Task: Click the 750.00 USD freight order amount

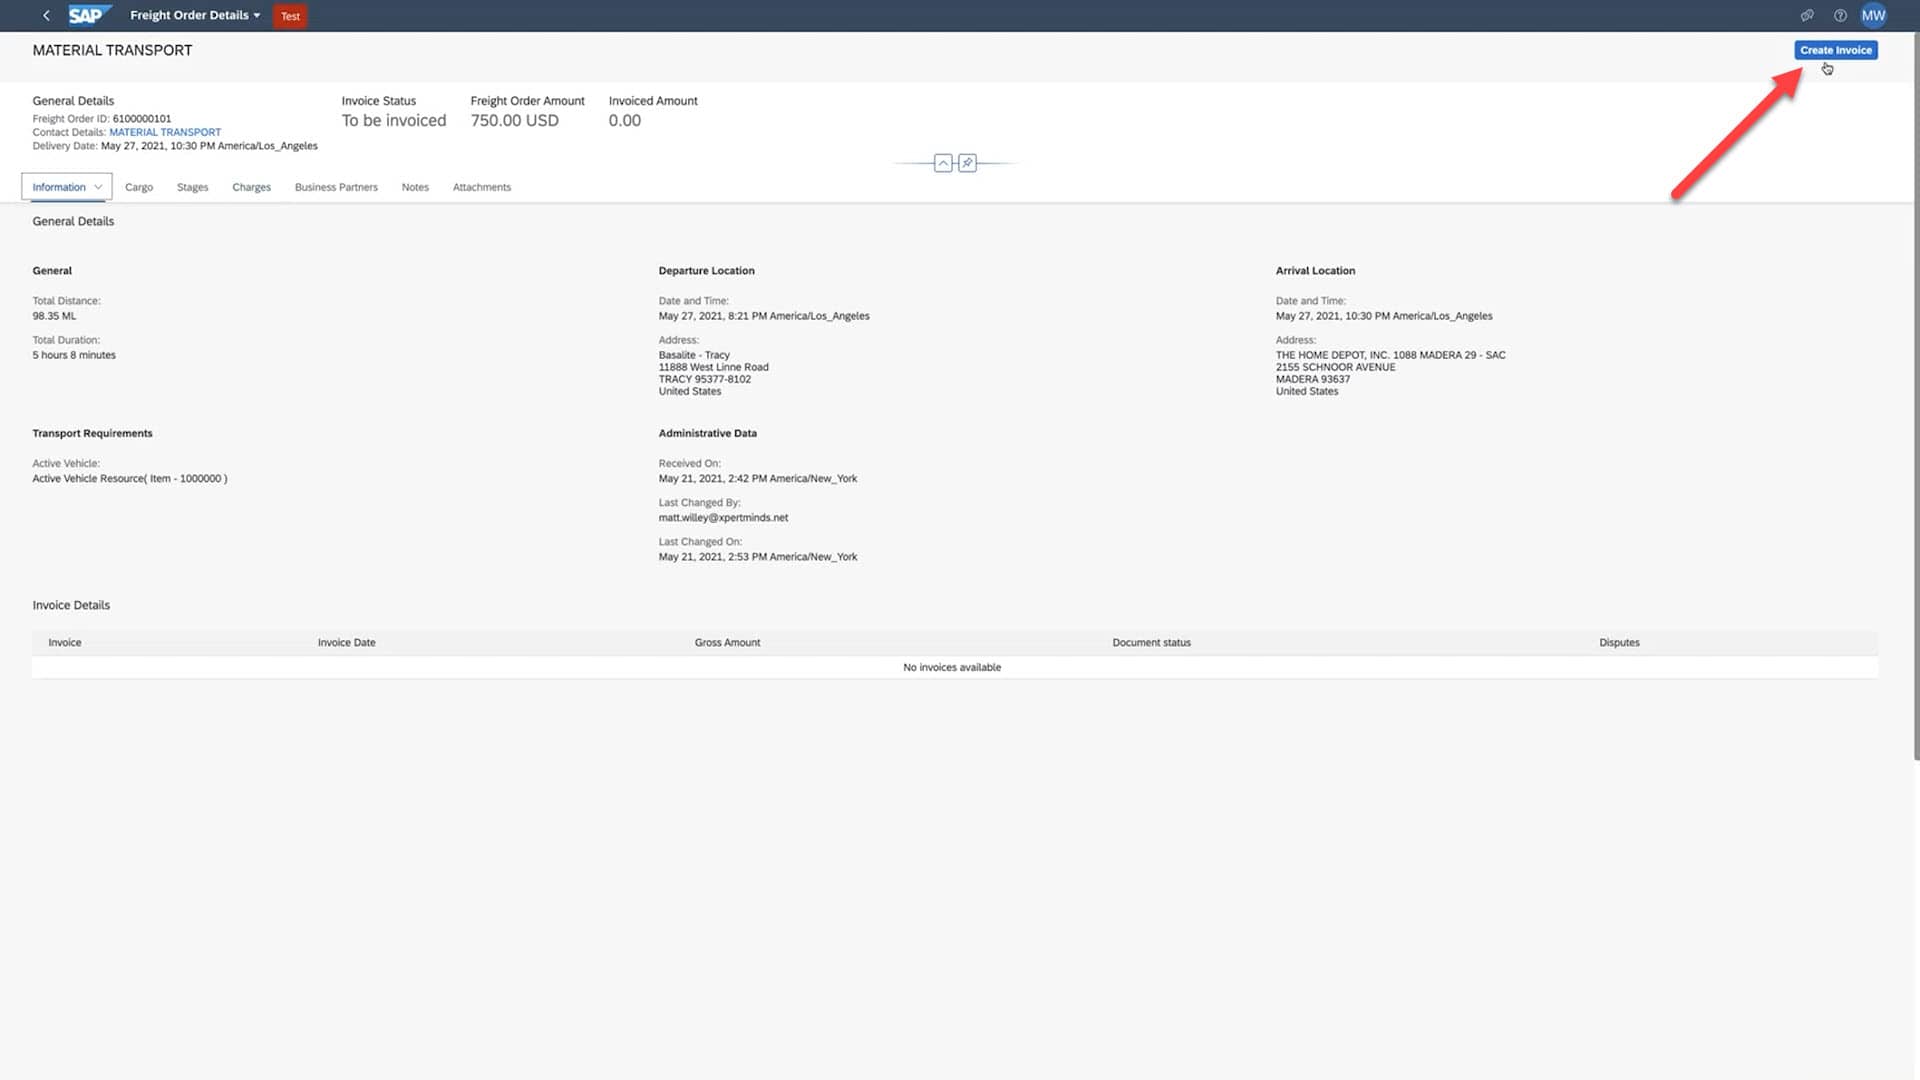Action: (515, 120)
